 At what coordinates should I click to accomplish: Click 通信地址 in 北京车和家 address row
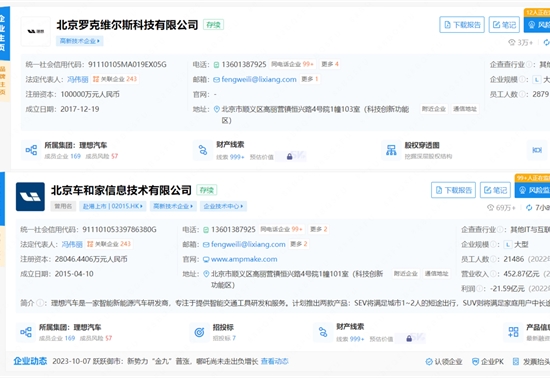[x=436, y=274]
